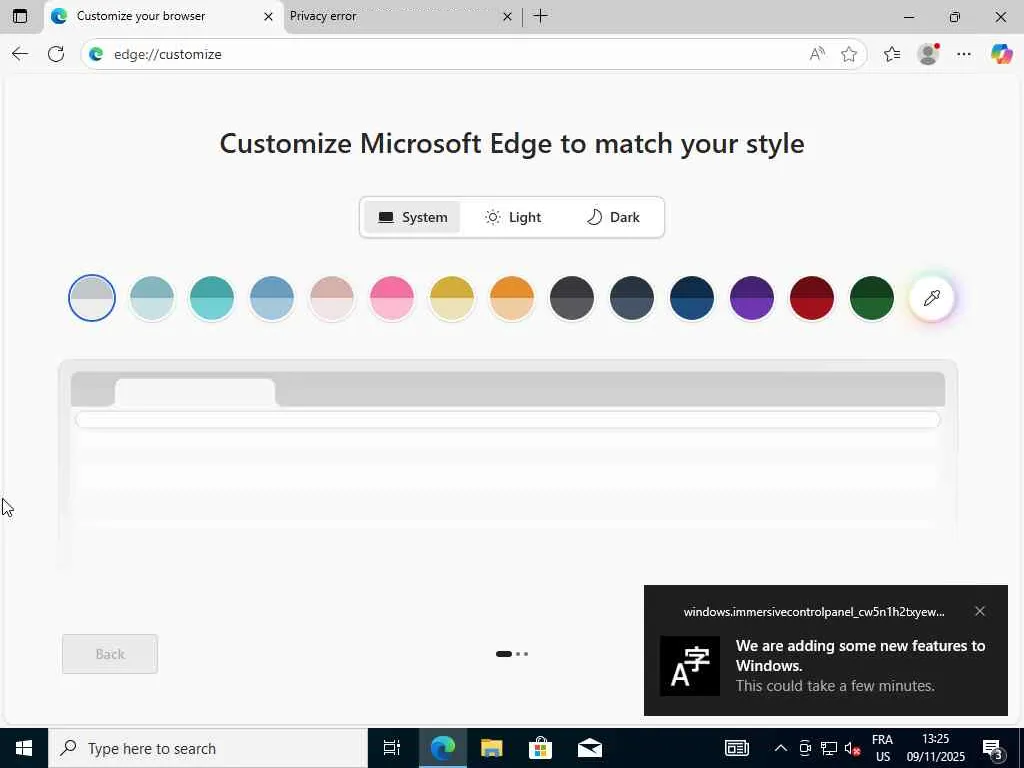This screenshot has width=1024, height=768.
Task: Select the slate blue-gray color swatch
Action: [x=632, y=298]
